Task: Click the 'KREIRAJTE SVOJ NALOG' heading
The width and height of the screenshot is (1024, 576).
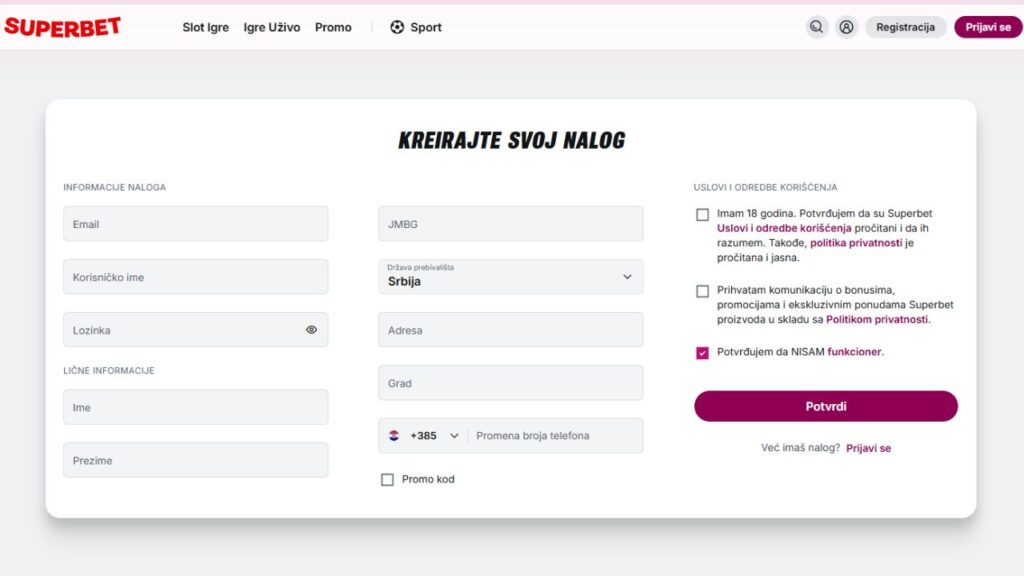Action: coord(511,140)
